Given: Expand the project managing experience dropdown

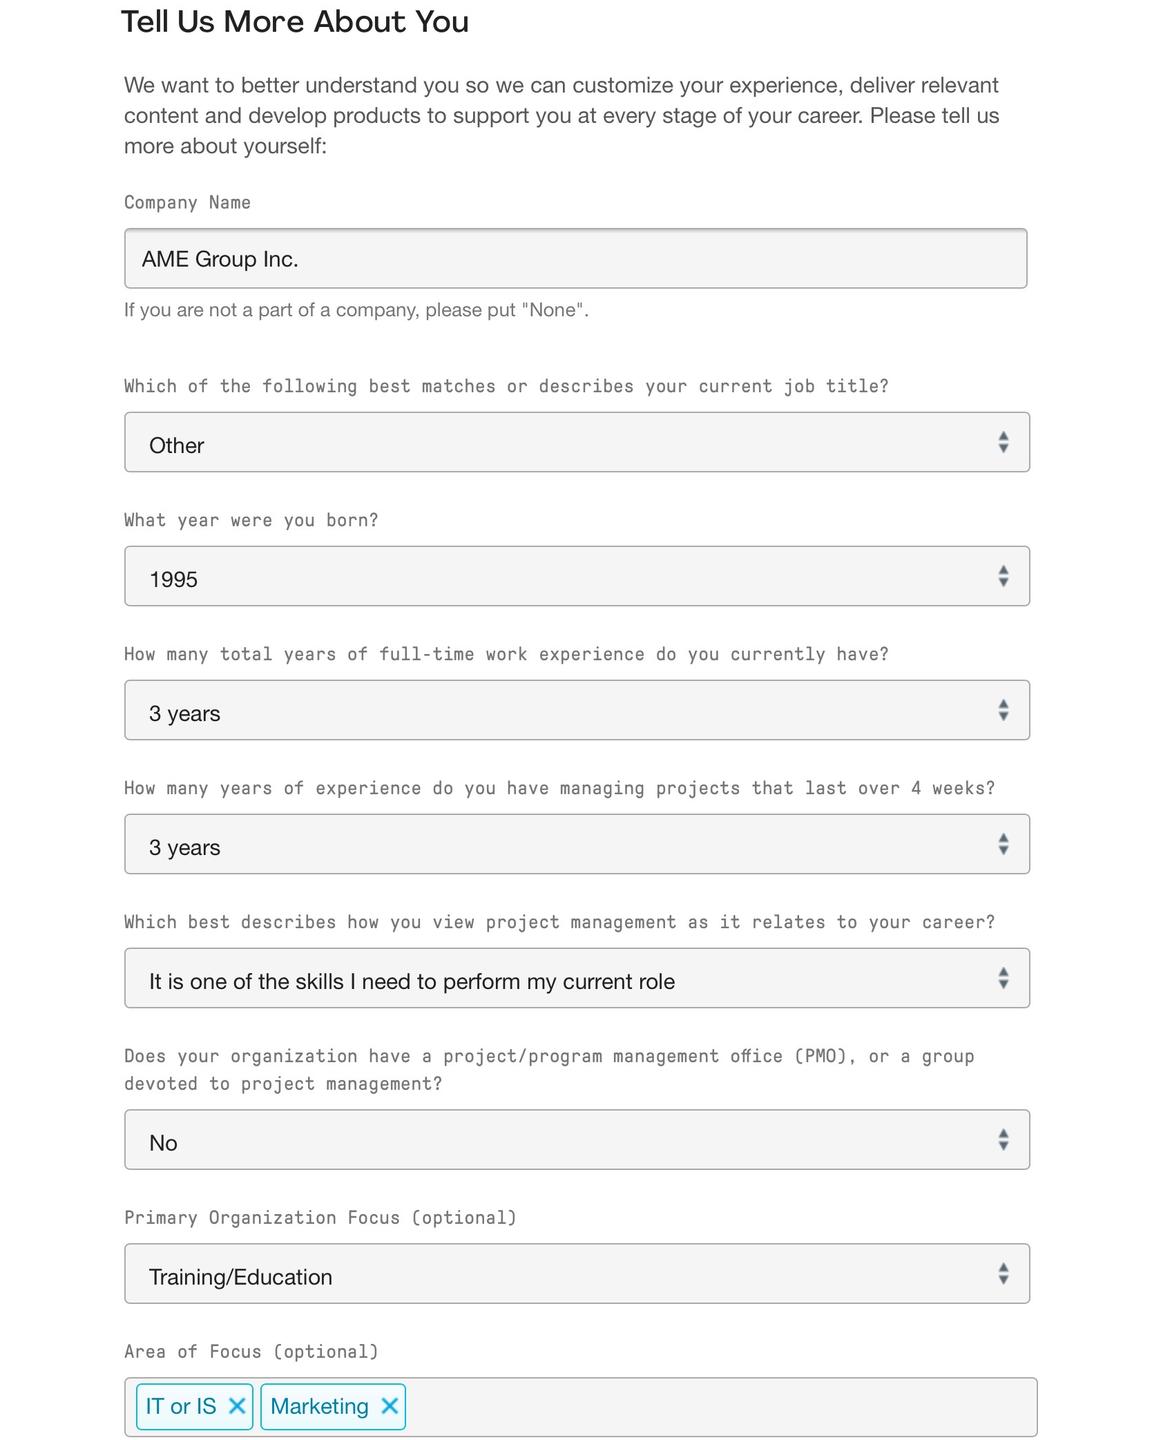Looking at the screenshot, I should coord(560,844).
